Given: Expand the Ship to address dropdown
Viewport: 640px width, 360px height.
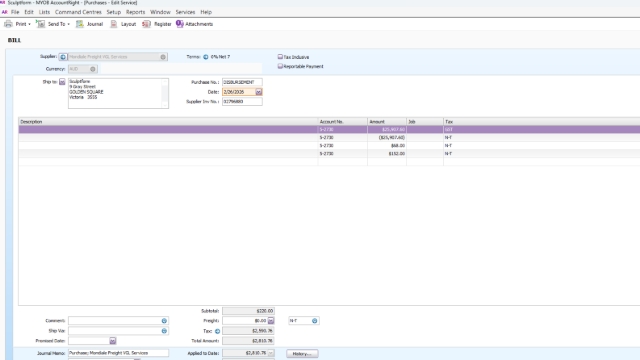Looking at the screenshot, I should click(x=62, y=82).
